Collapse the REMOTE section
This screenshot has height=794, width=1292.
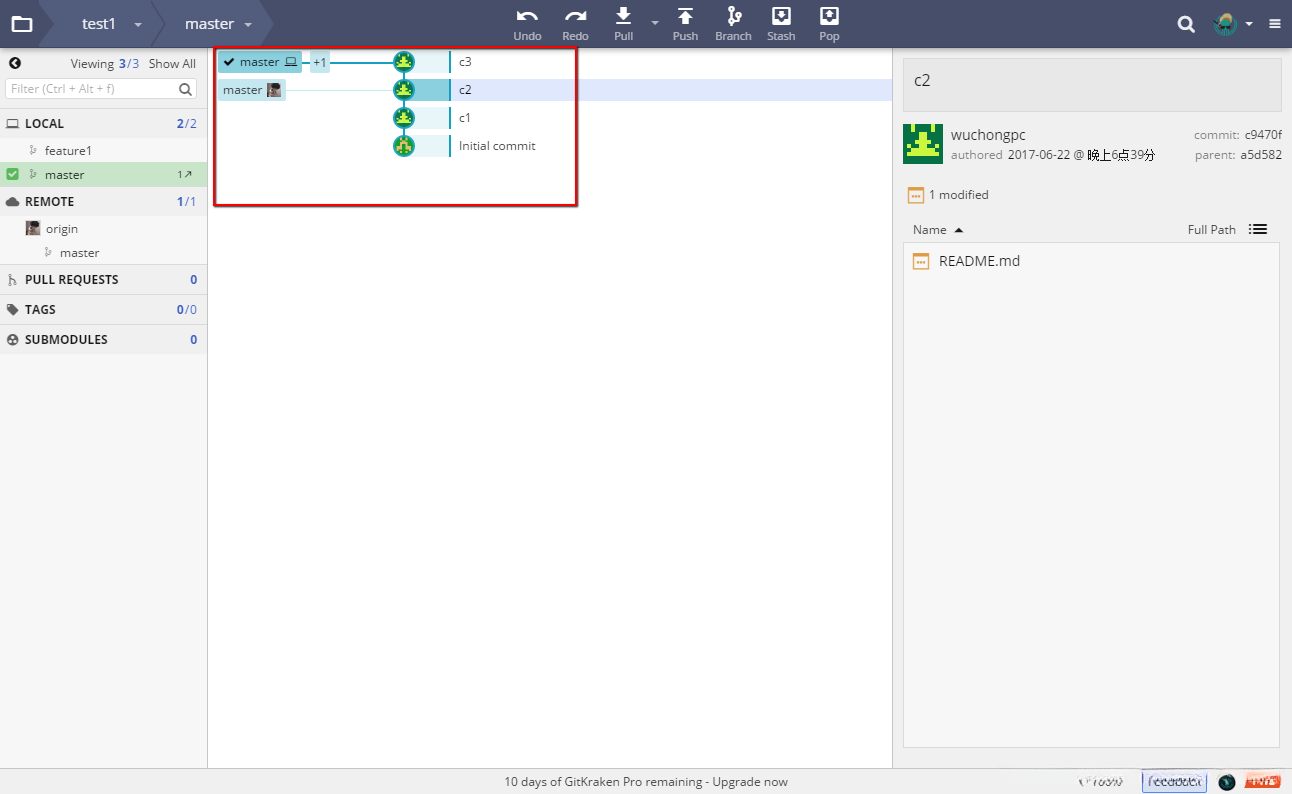click(x=103, y=202)
